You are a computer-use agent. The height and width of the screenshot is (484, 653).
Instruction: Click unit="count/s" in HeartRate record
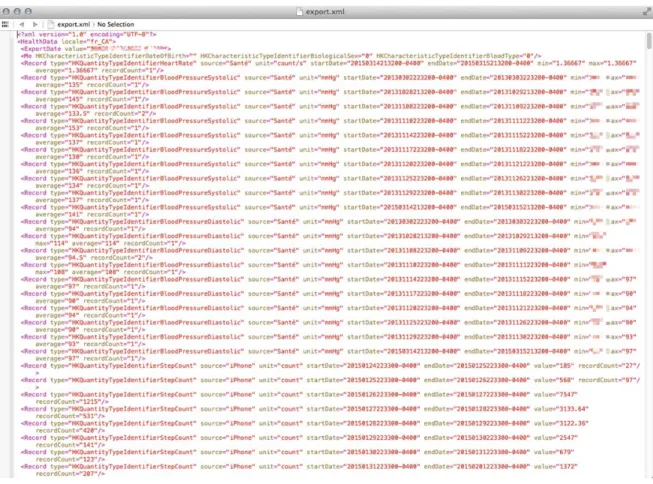[x=280, y=63]
